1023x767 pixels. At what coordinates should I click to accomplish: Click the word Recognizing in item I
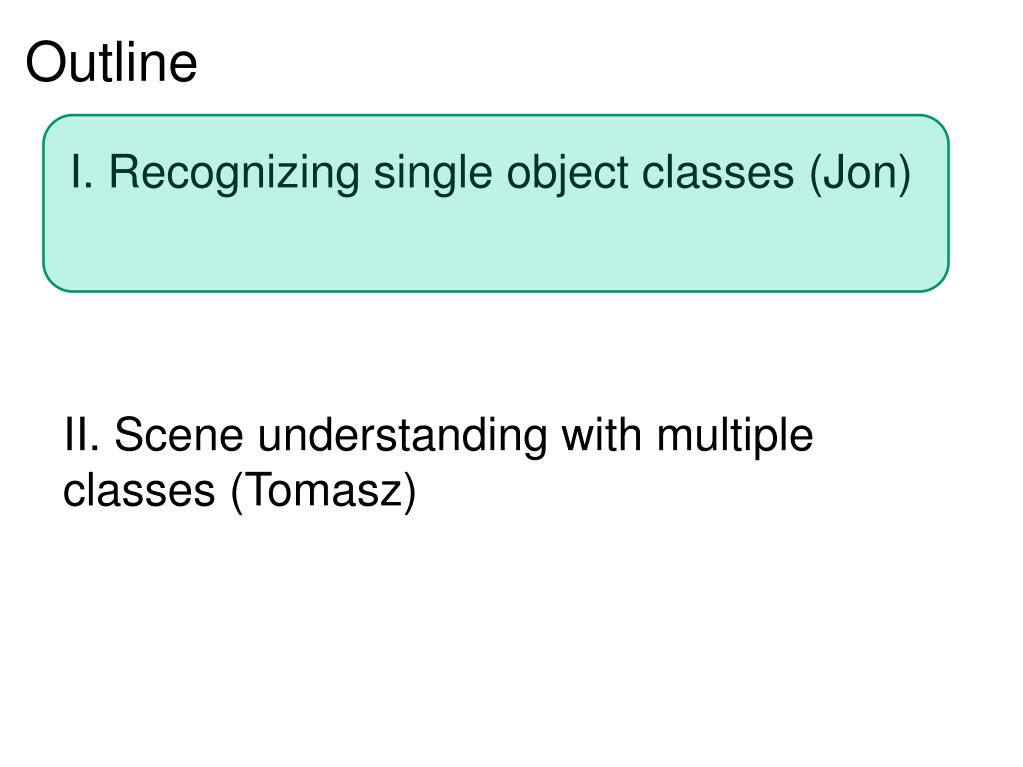click(x=234, y=174)
